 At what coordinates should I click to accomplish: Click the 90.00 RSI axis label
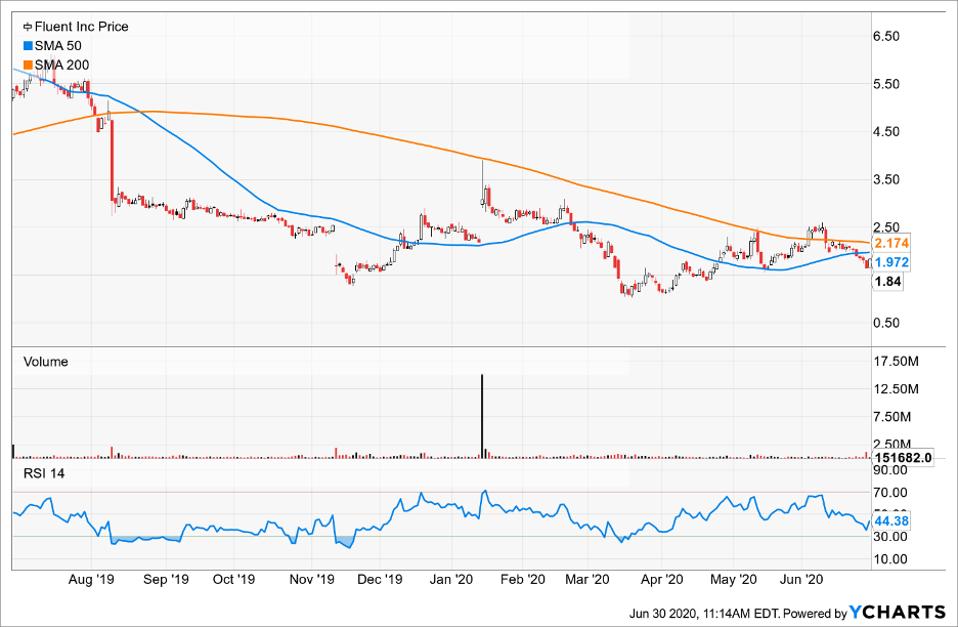(890, 470)
